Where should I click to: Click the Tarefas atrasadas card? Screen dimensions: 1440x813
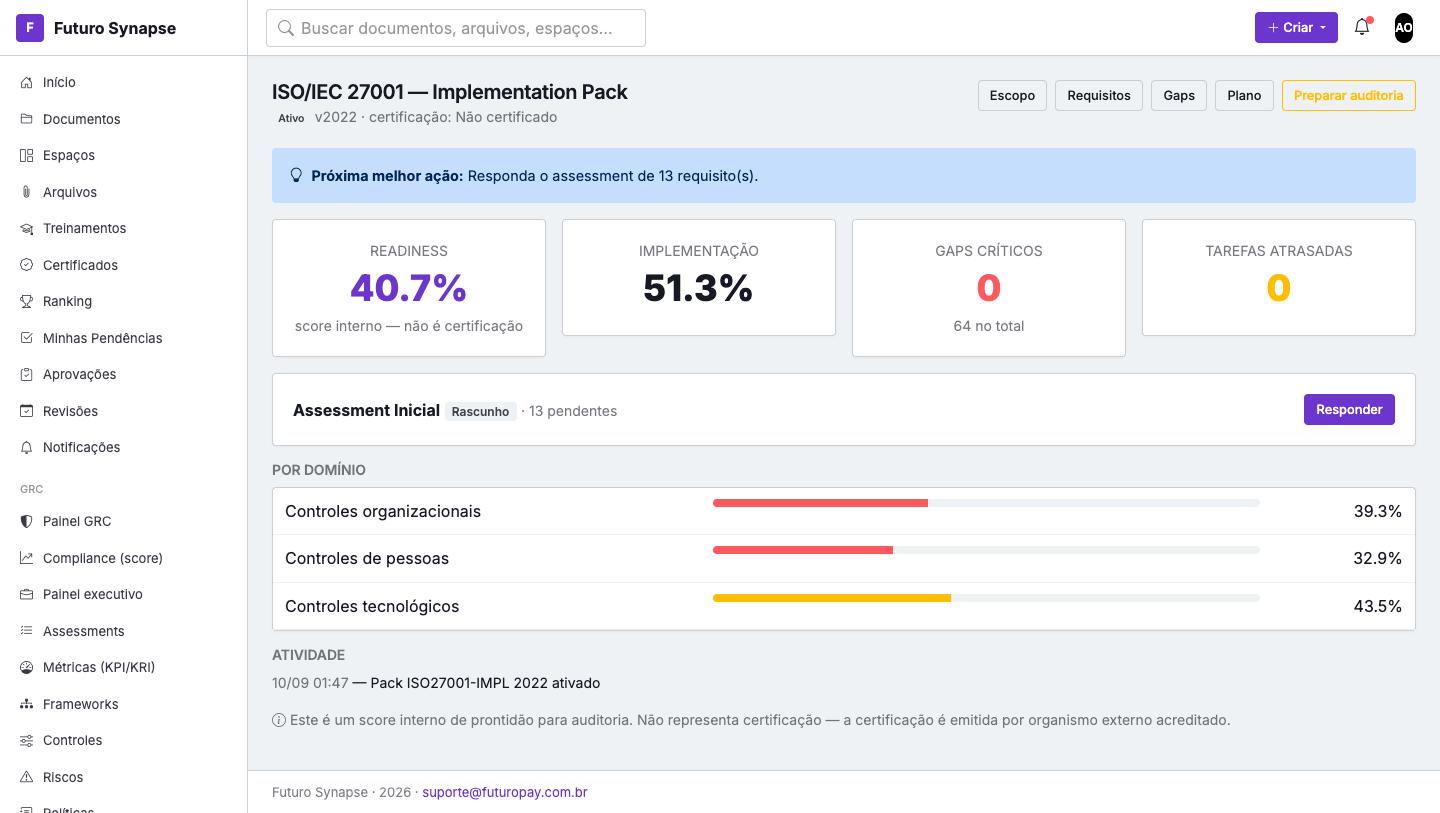point(1279,278)
